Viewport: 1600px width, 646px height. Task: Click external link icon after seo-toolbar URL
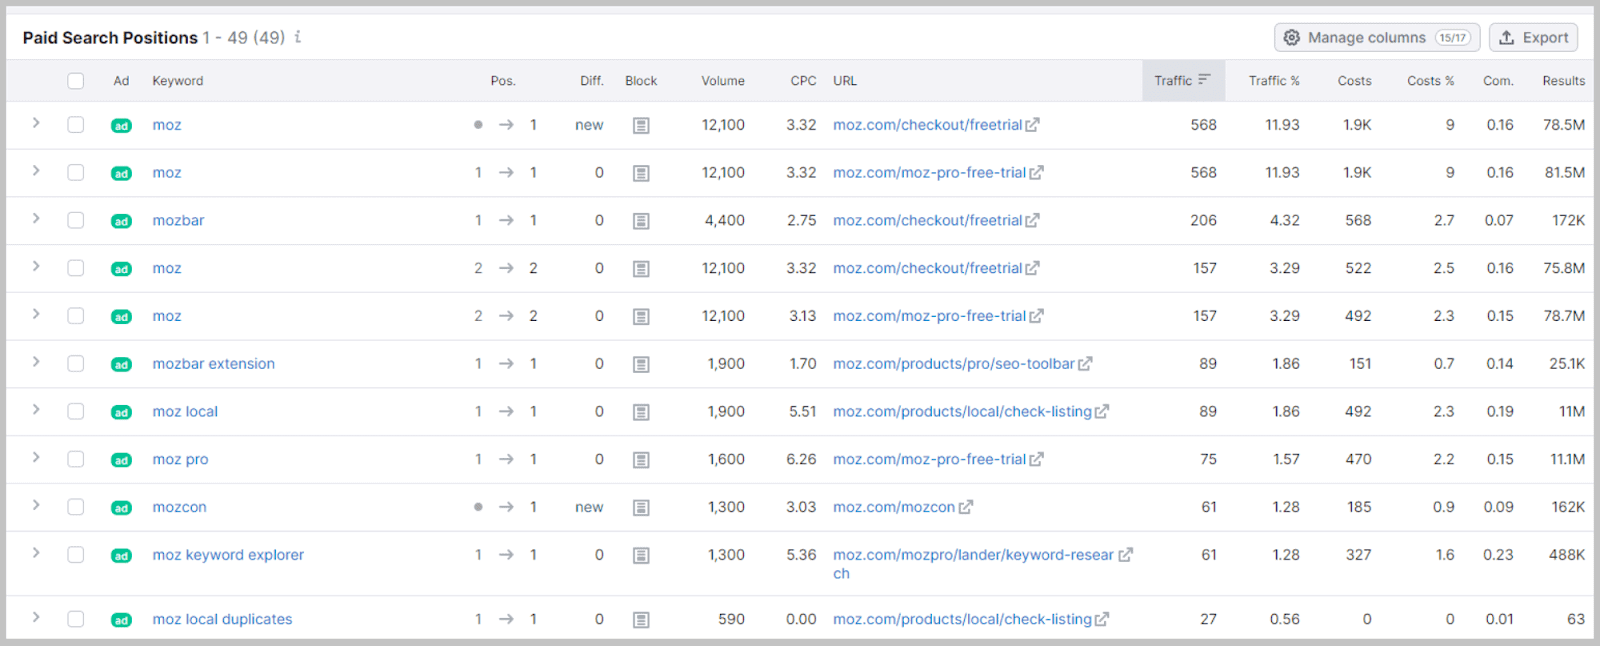coord(1086,364)
